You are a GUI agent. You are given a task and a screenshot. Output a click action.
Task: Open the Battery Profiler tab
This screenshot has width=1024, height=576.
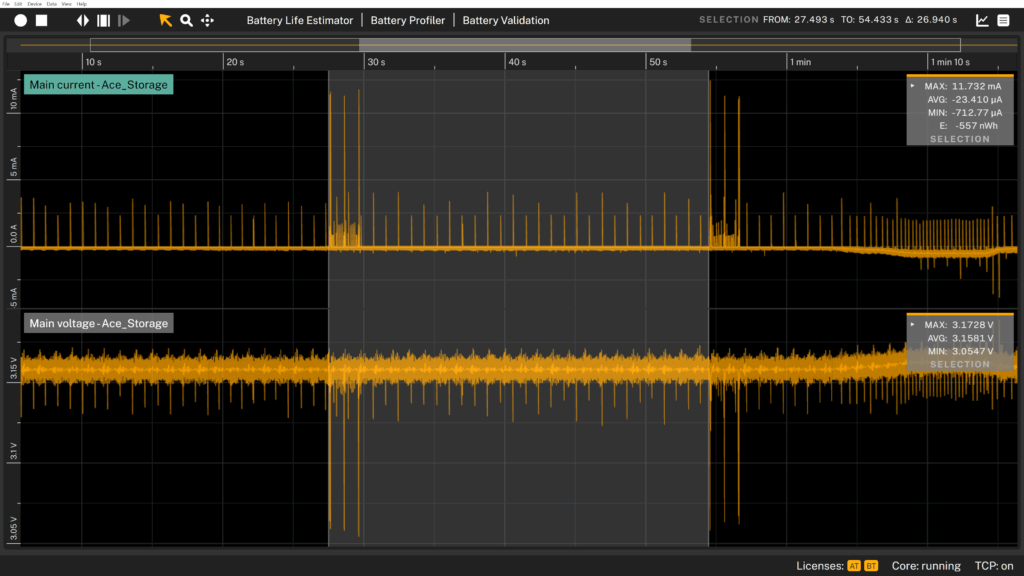pos(408,20)
